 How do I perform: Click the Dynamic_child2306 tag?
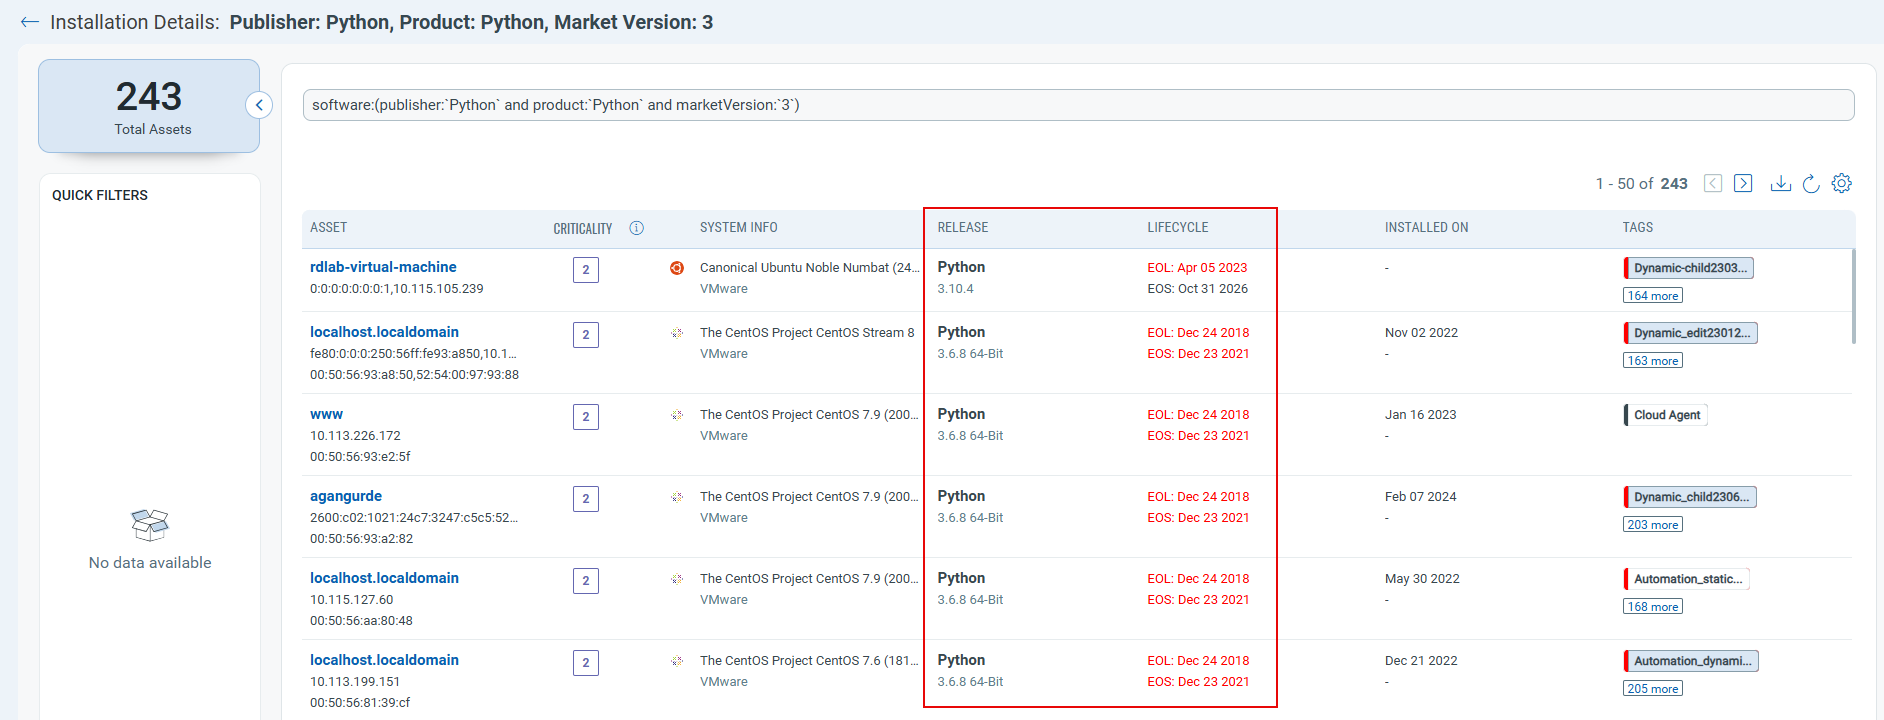1690,497
